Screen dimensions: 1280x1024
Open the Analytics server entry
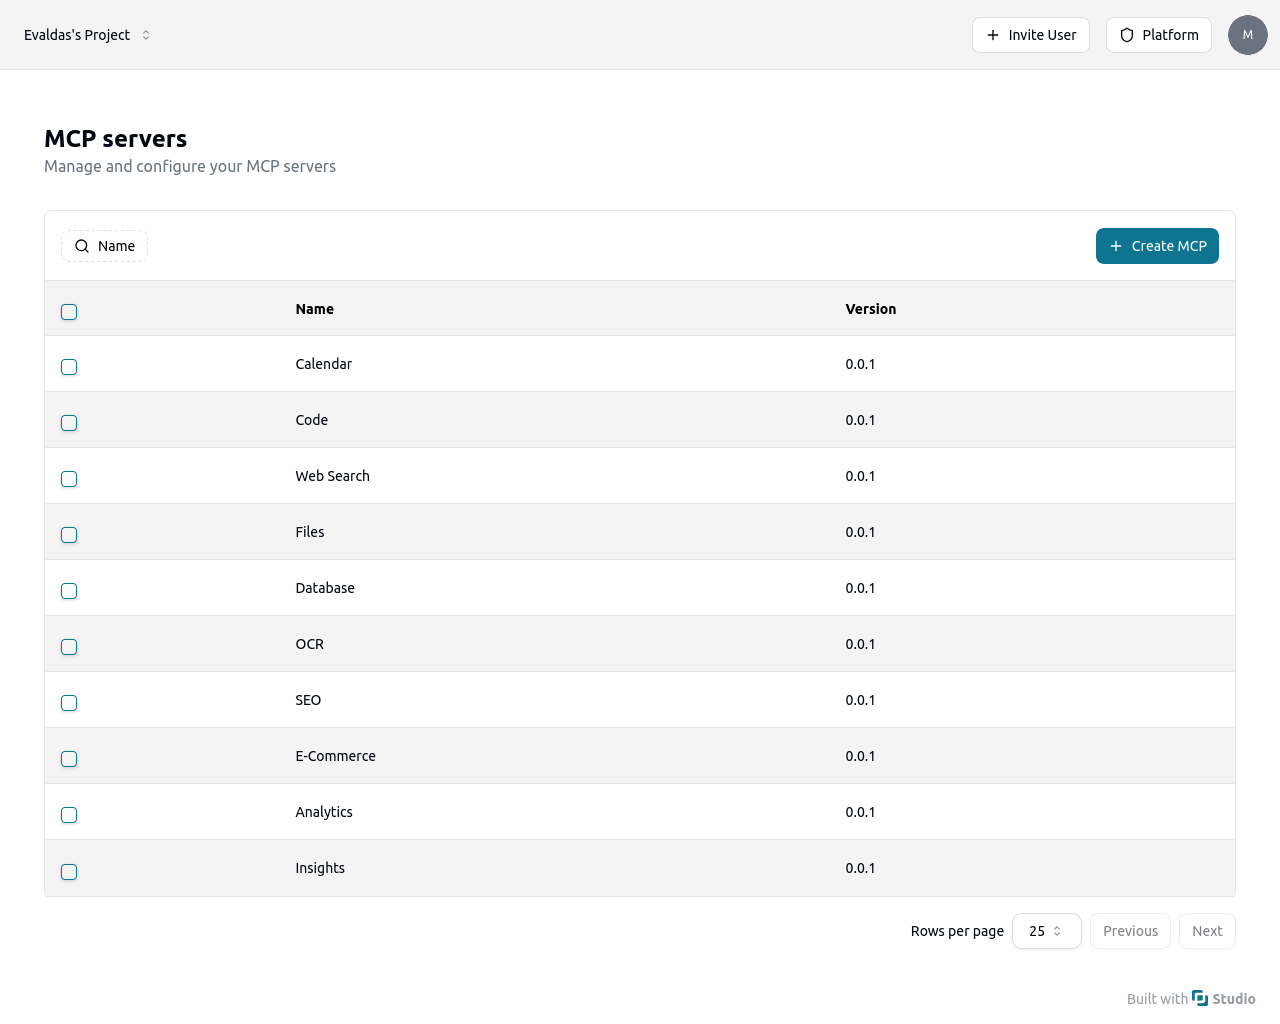coord(324,812)
